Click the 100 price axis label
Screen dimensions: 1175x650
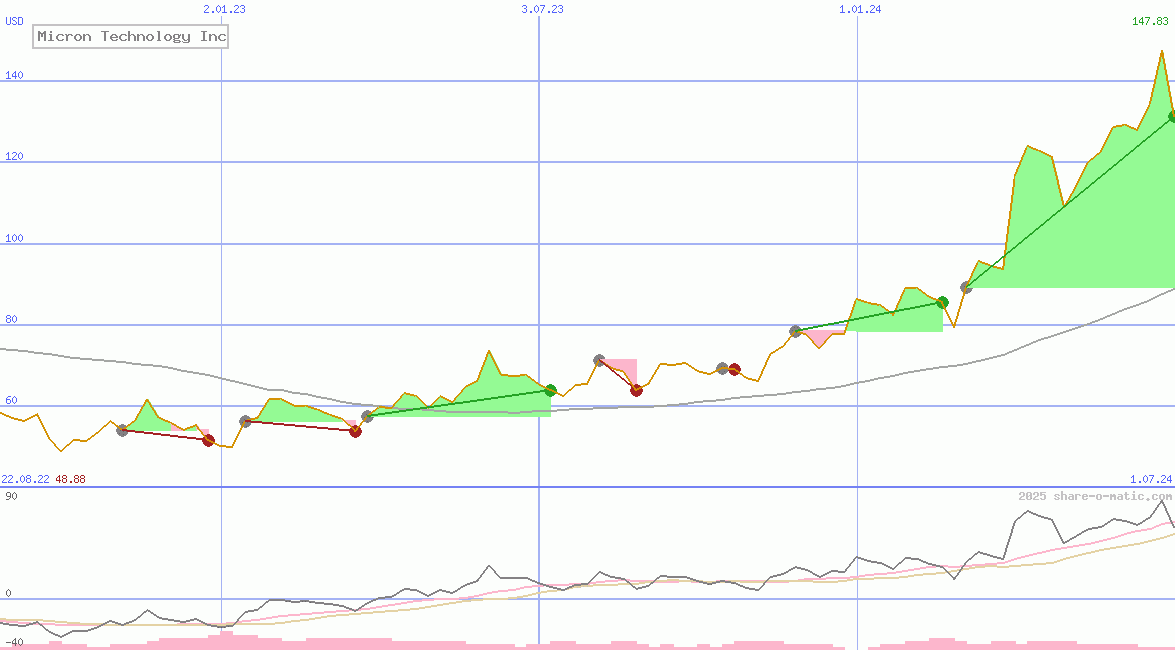(14, 238)
